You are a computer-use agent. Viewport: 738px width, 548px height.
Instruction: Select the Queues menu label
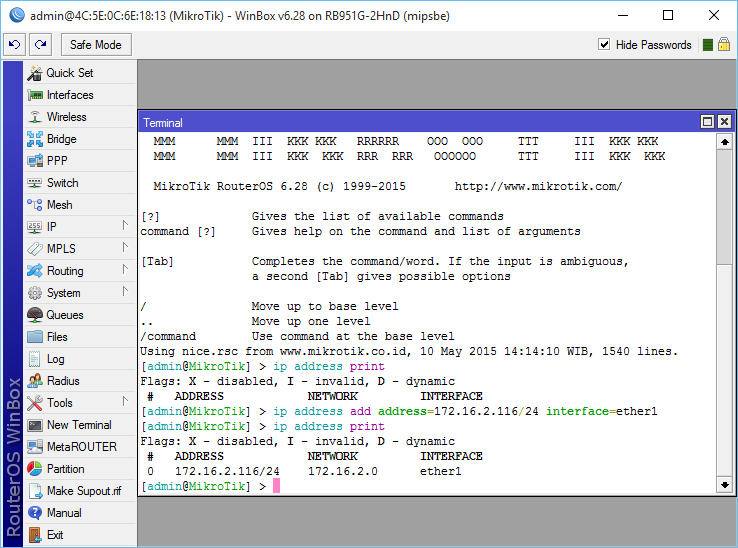point(65,315)
